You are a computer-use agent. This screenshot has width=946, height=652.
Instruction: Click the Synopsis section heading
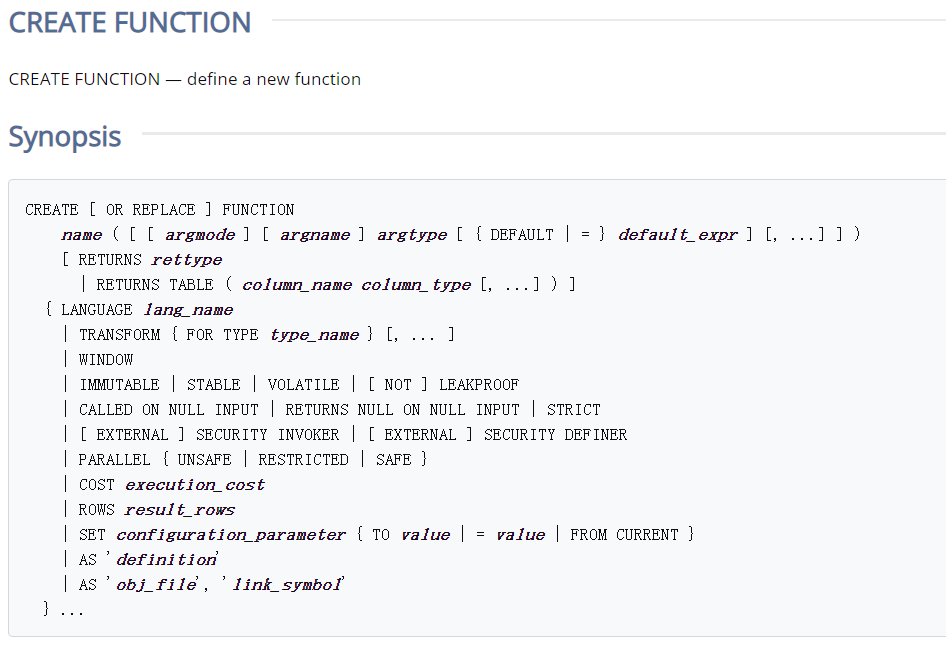pos(65,137)
